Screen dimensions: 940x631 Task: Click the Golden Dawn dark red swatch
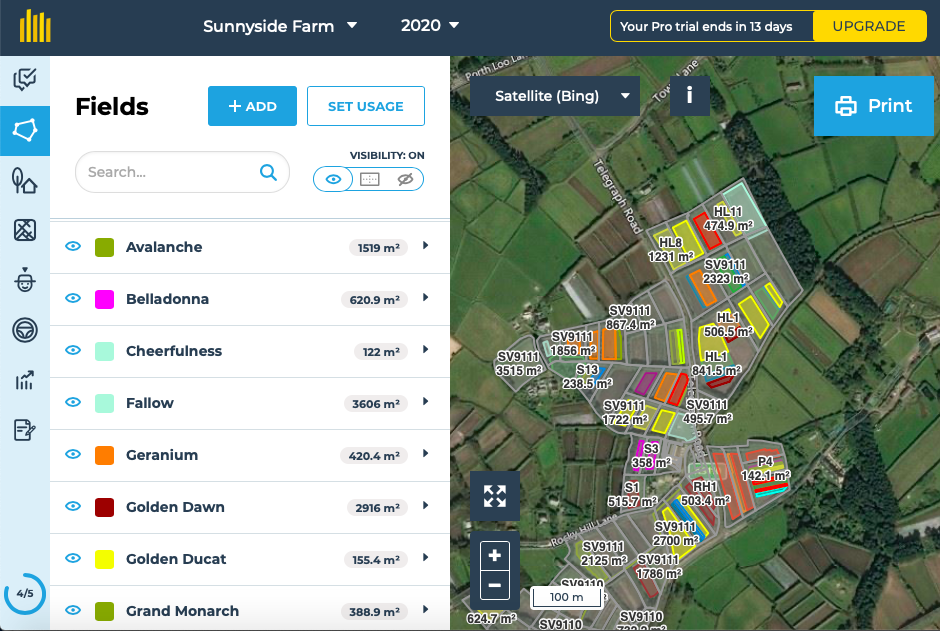(104, 507)
